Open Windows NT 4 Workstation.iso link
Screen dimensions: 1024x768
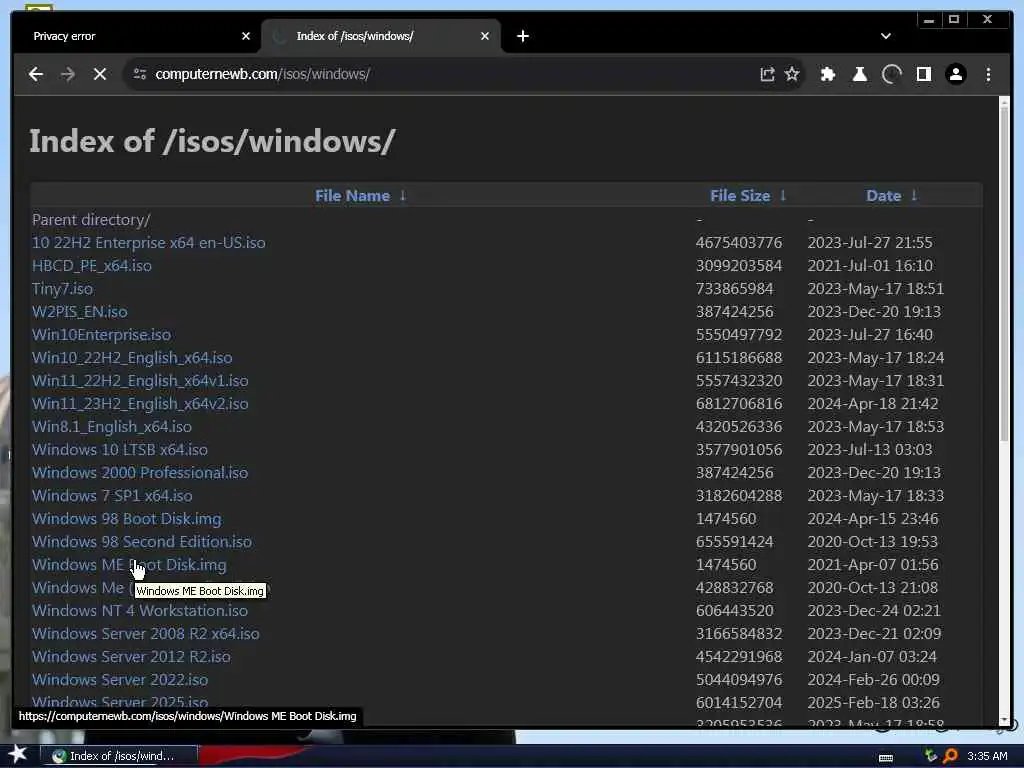tap(140, 611)
